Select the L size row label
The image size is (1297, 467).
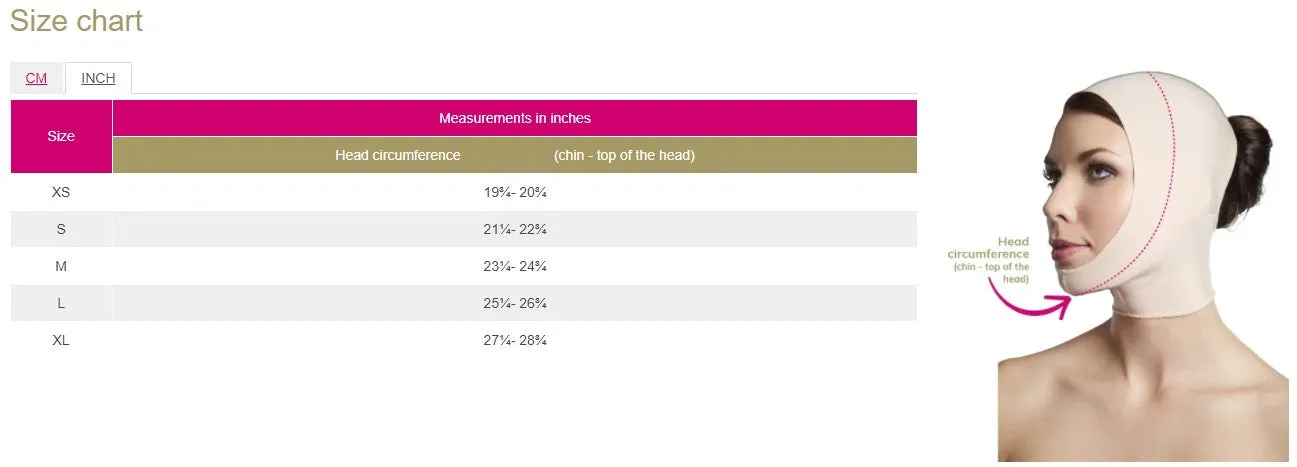pyautogui.click(x=61, y=303)
